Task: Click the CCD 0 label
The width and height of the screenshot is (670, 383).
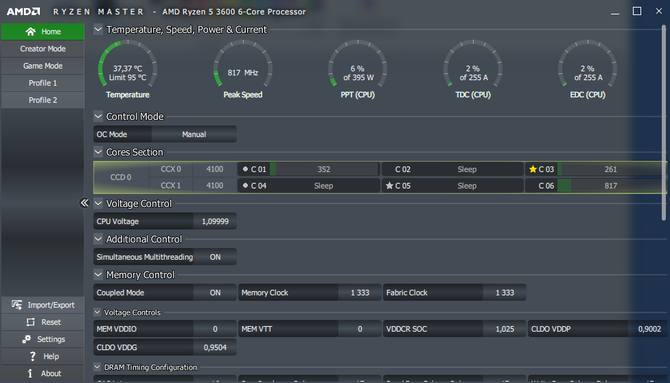Action: pos(121,177)
